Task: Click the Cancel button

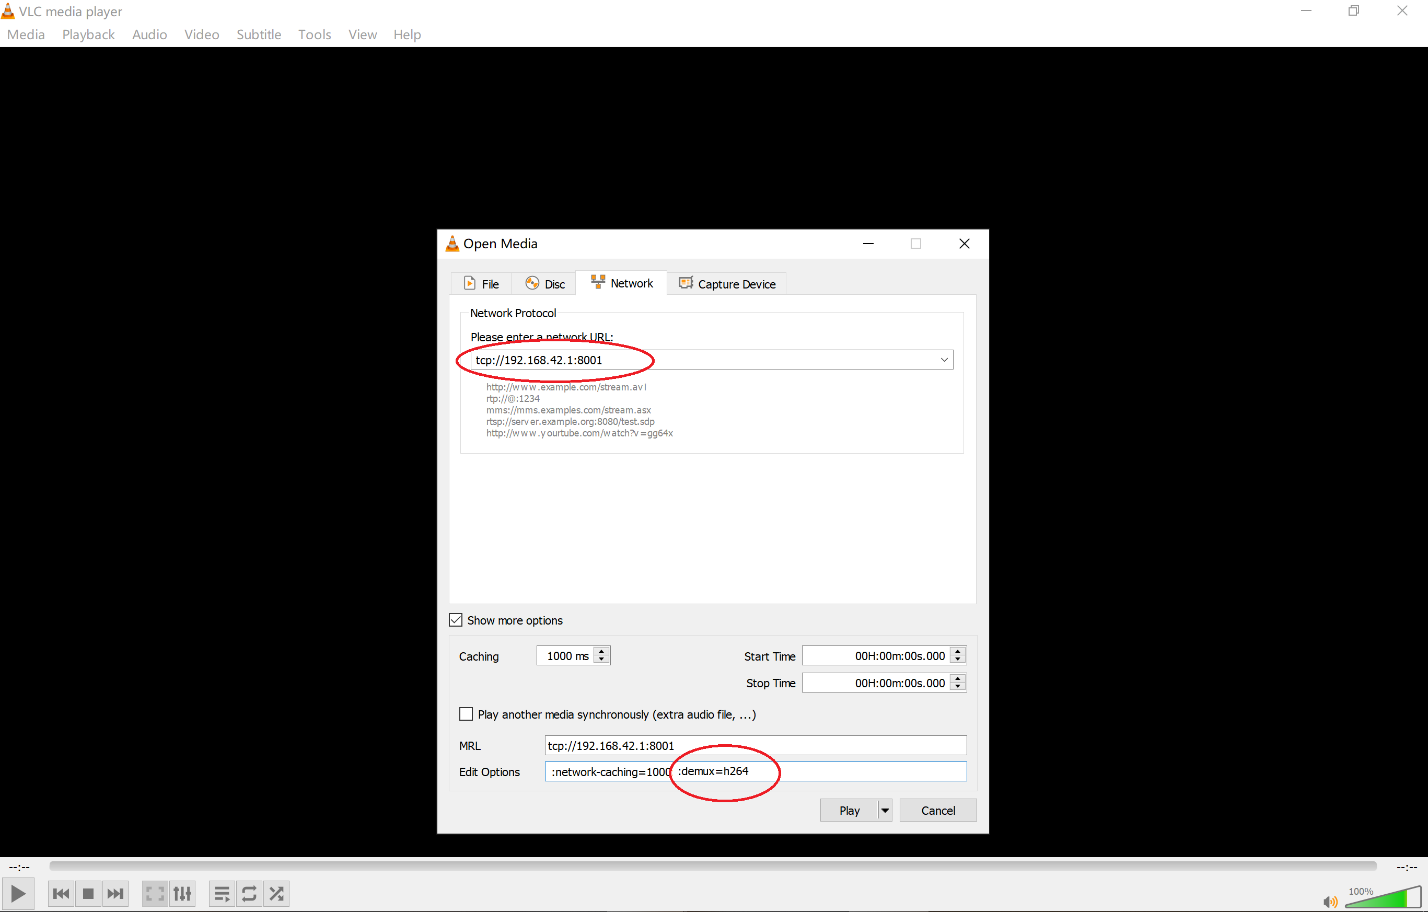Action: [x=938, y=810]
